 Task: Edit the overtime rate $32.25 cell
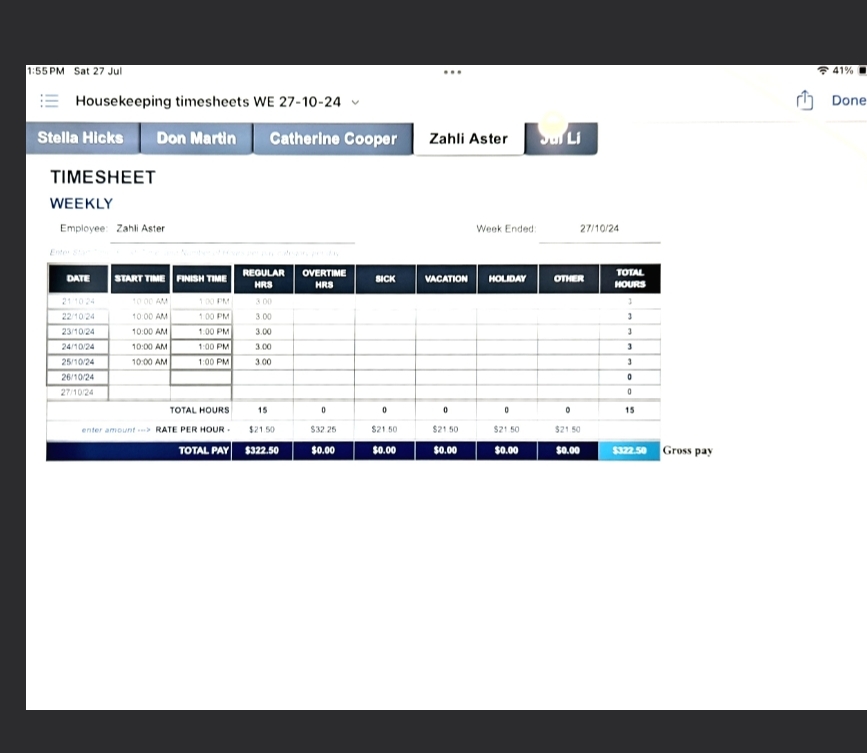pos(323,428)
